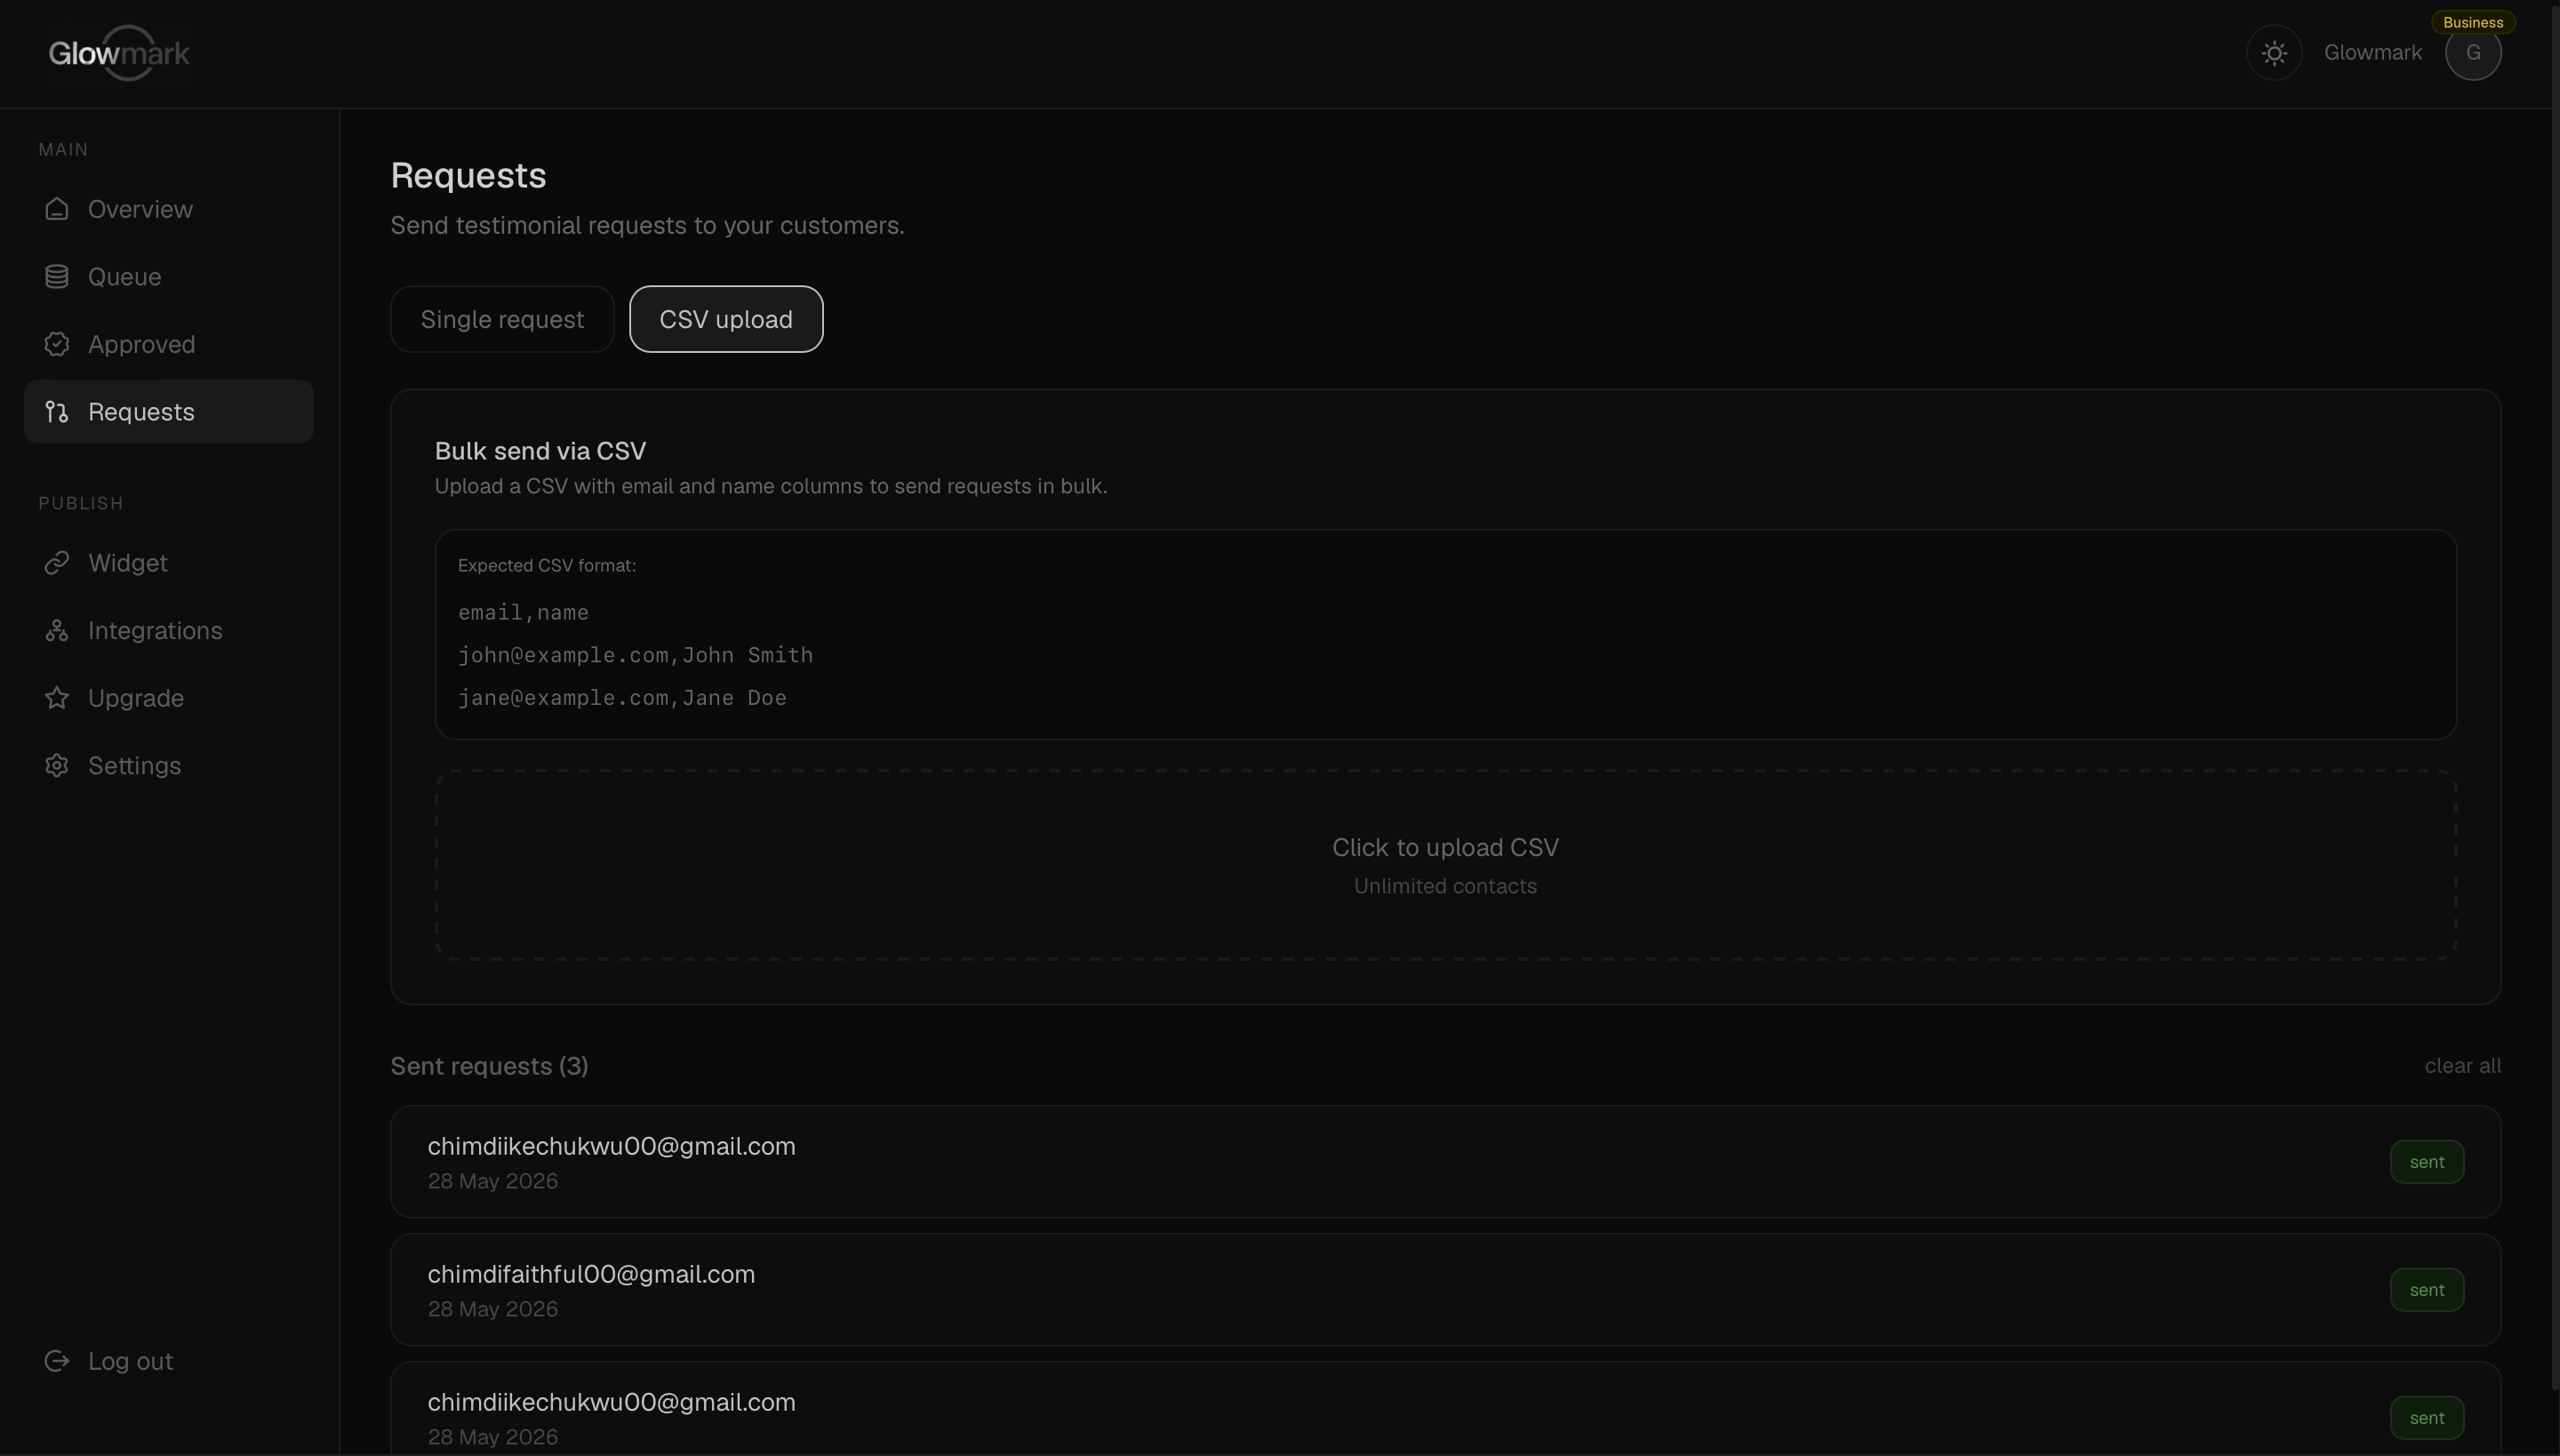This screenshot has width=2560, height=1456.
Task: Click the Unlimited contacts text
Action: (1445, 886)
